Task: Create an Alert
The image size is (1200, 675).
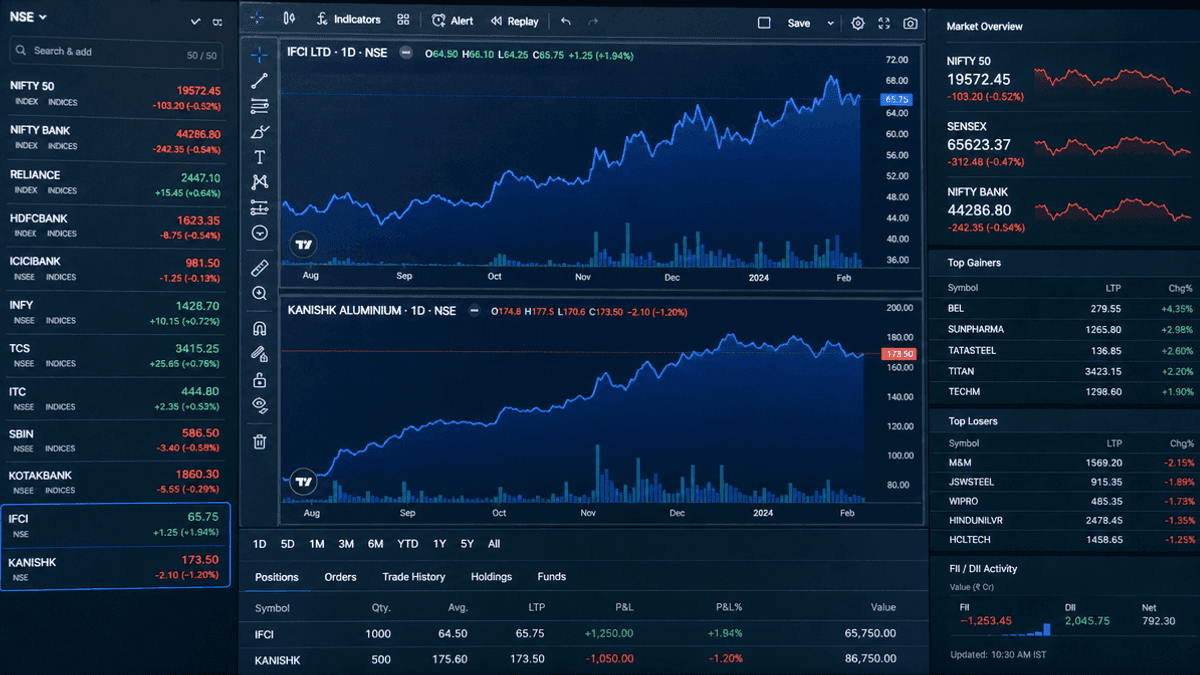Action: 453,20
